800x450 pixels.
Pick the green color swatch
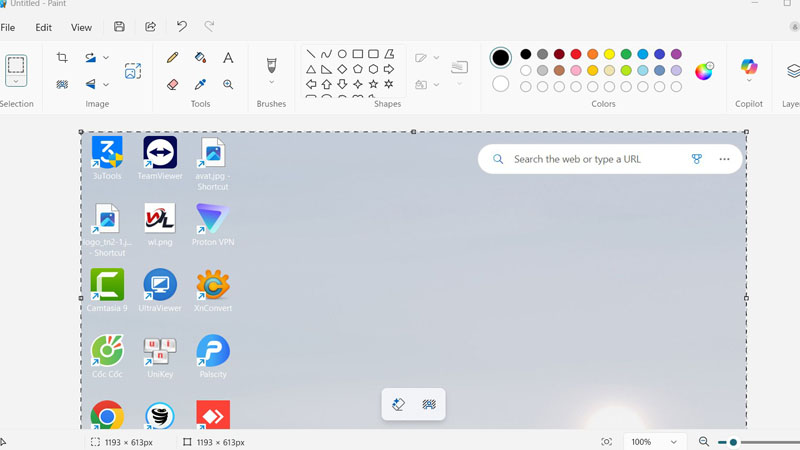click(626, 54)
